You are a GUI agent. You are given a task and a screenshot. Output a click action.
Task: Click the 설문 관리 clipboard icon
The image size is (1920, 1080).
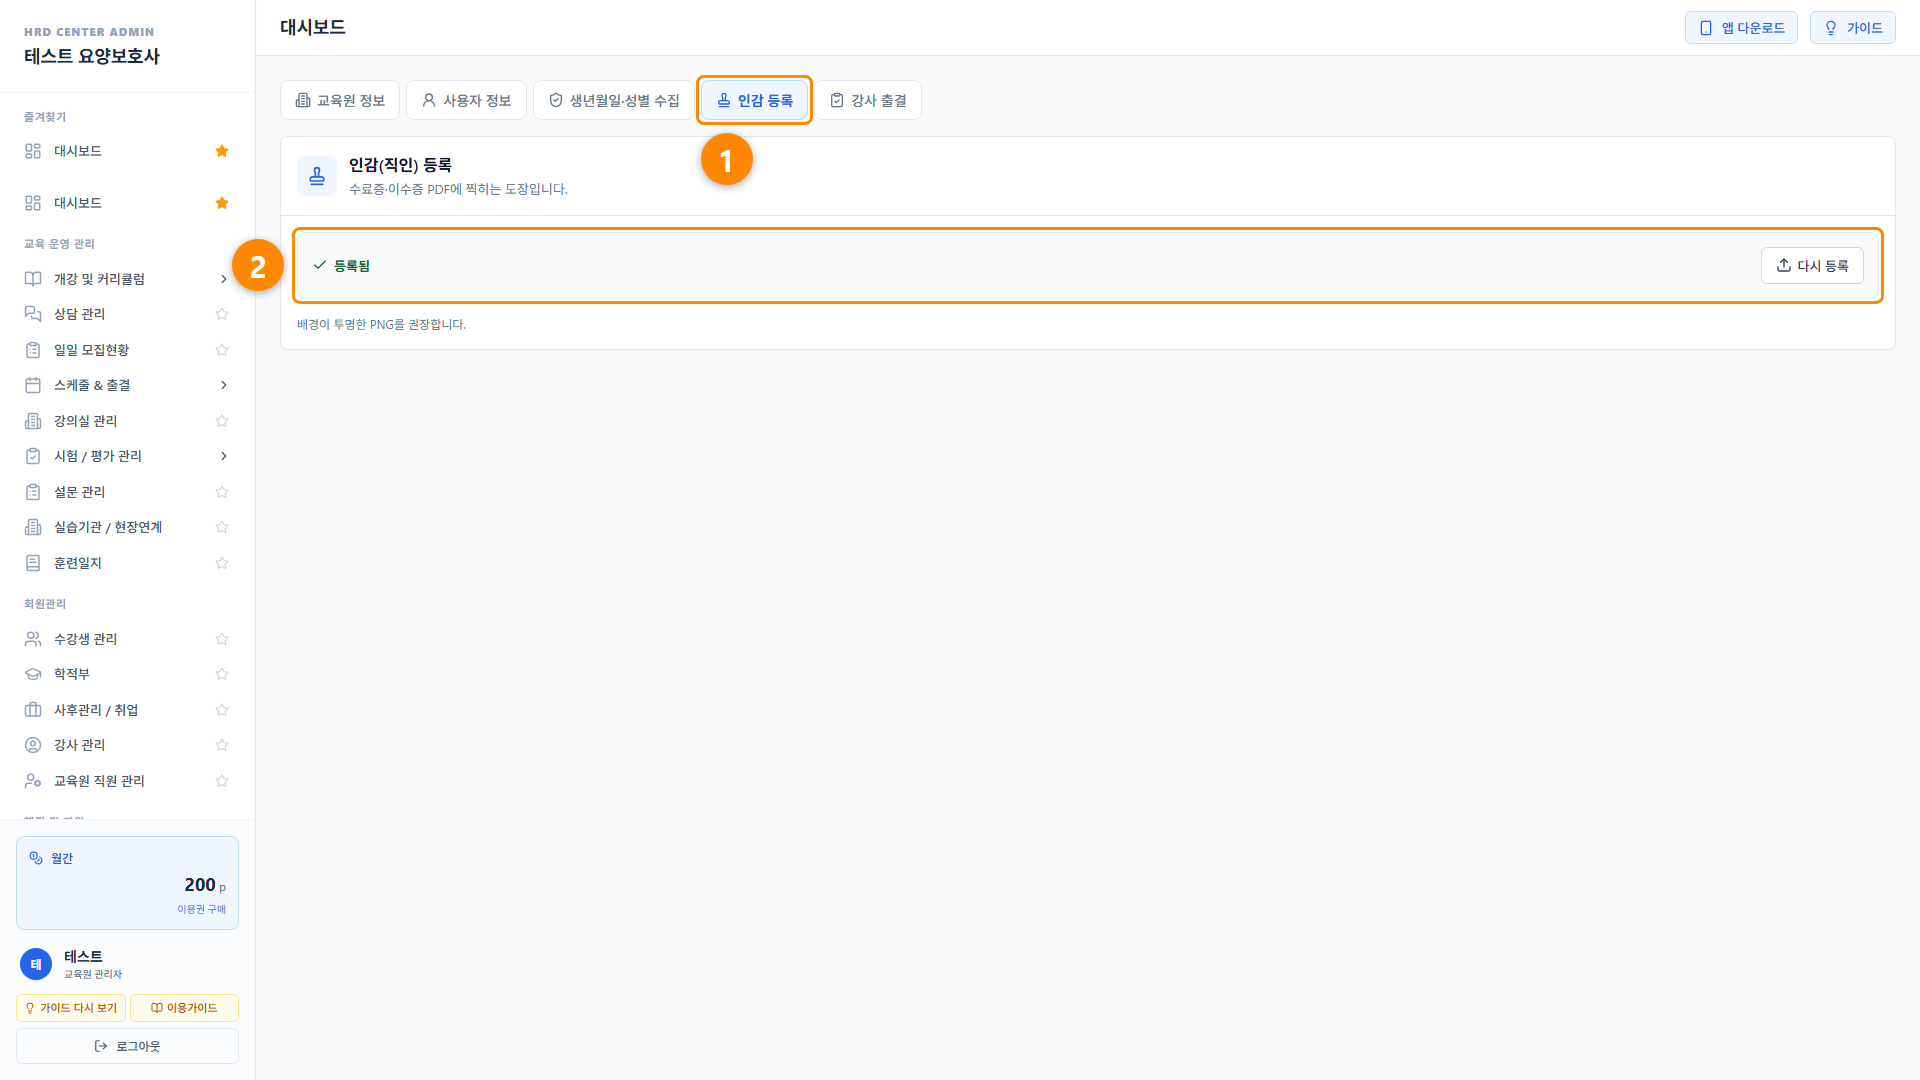(x=33, y=492)
